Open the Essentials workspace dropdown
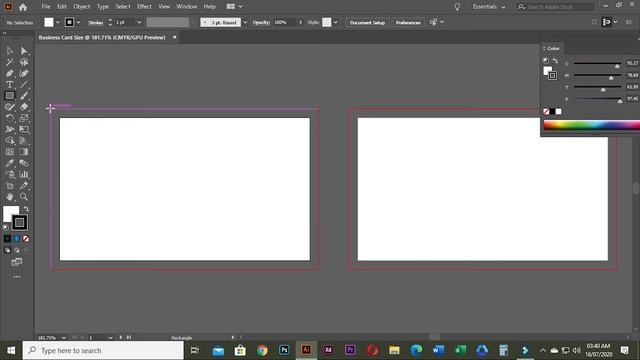Viewport: 640px width, 360px height. [x=489, y=7]
